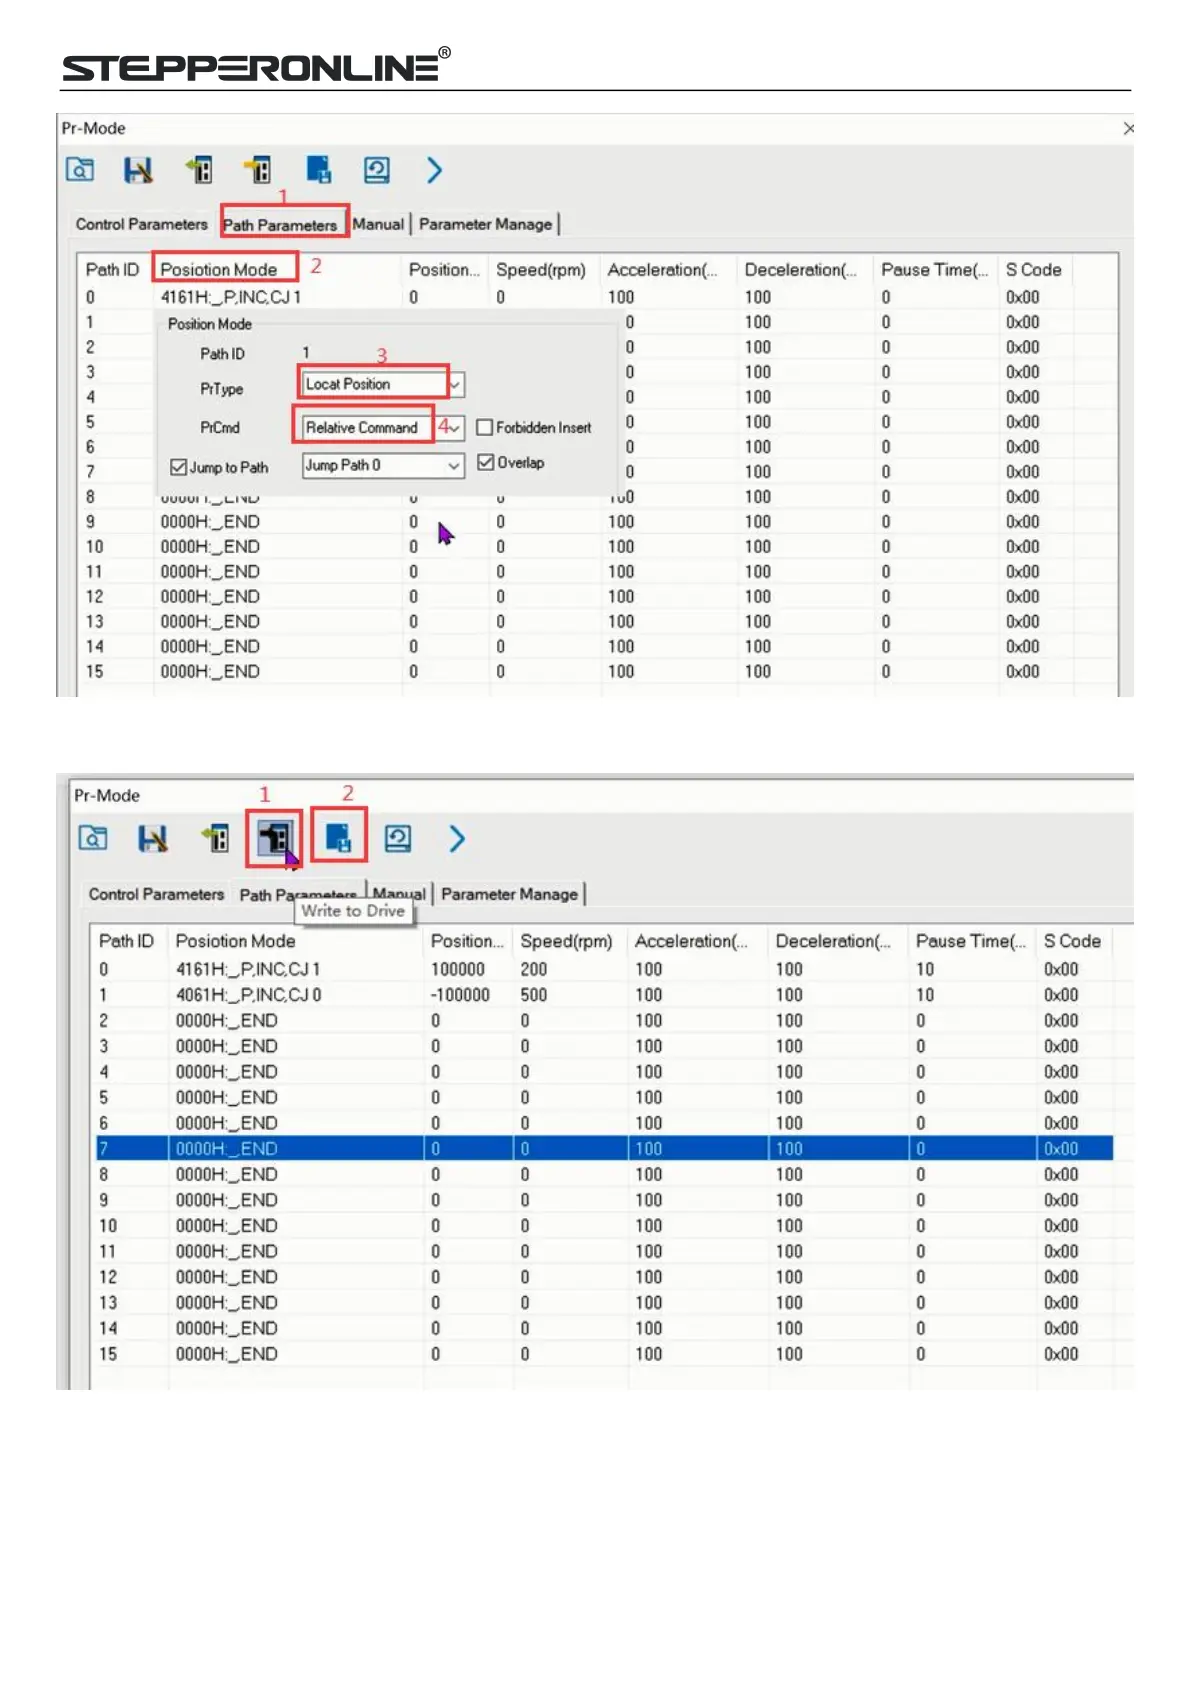Click the Write to Drive tooltip
The height and width of the screenshot is (1684, 1190).
pos(353,910)
